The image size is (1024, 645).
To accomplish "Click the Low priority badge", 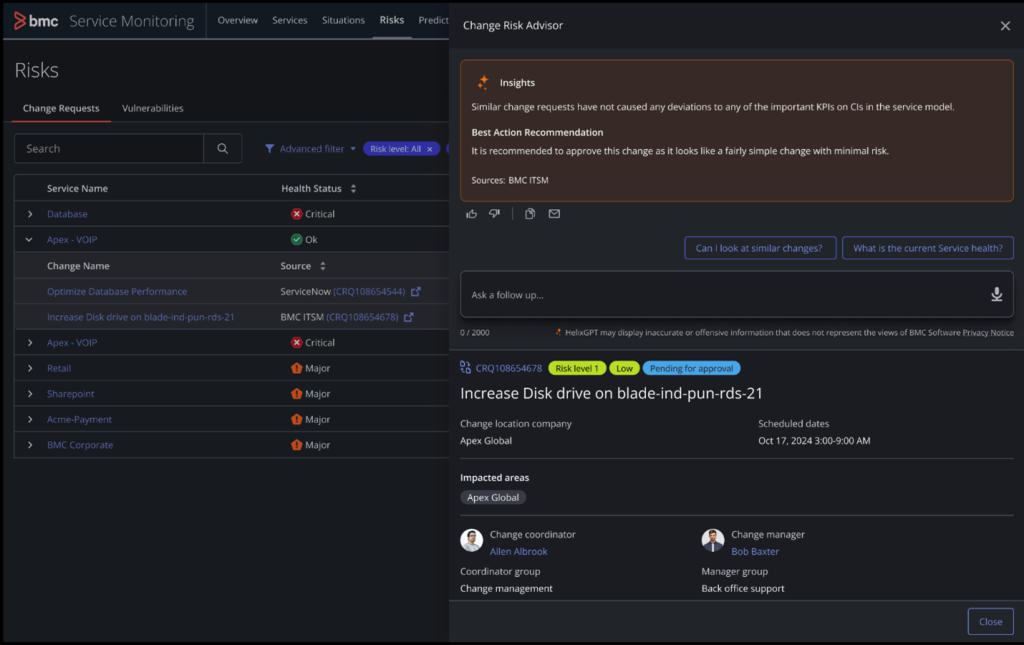I will pyautogui.click(x=624, y=368).
